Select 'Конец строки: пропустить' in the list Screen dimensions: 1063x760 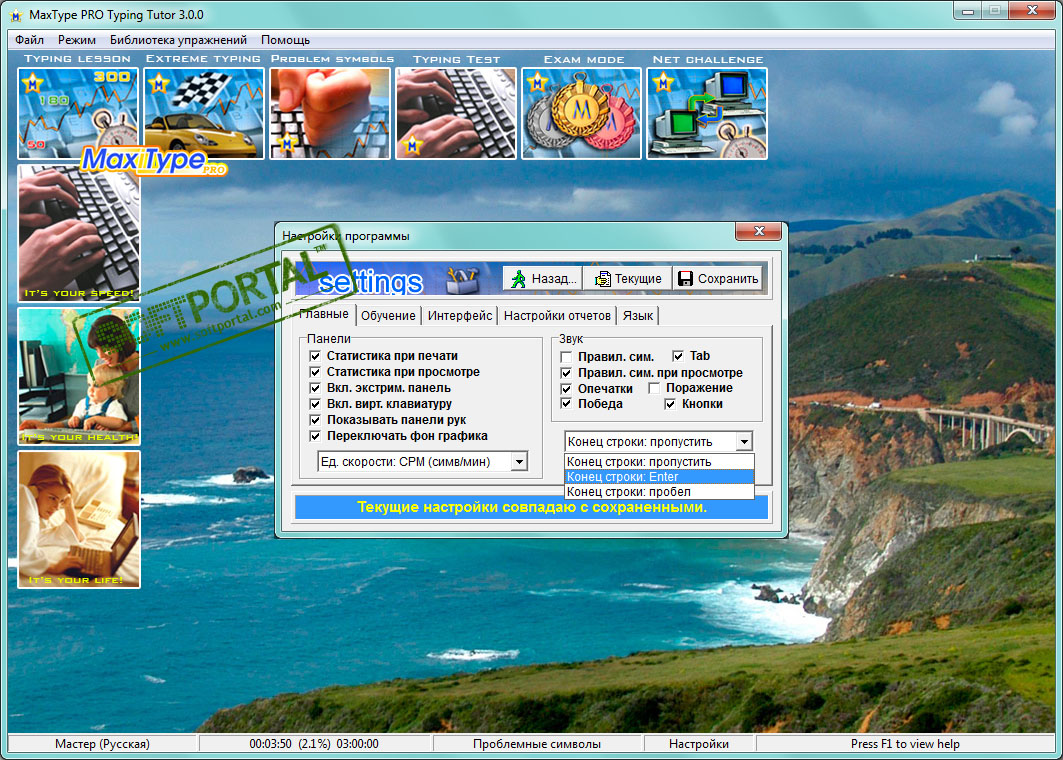click(659, 462)
